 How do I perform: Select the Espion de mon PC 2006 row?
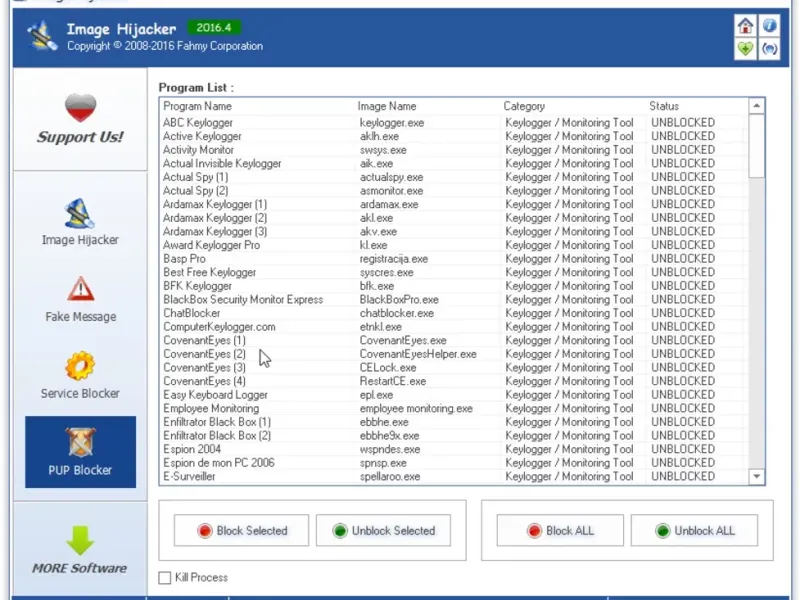(453, 463)
